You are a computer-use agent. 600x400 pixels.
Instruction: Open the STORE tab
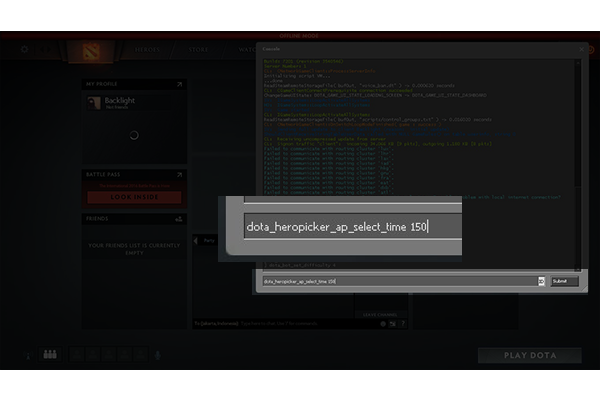(198, 50)
